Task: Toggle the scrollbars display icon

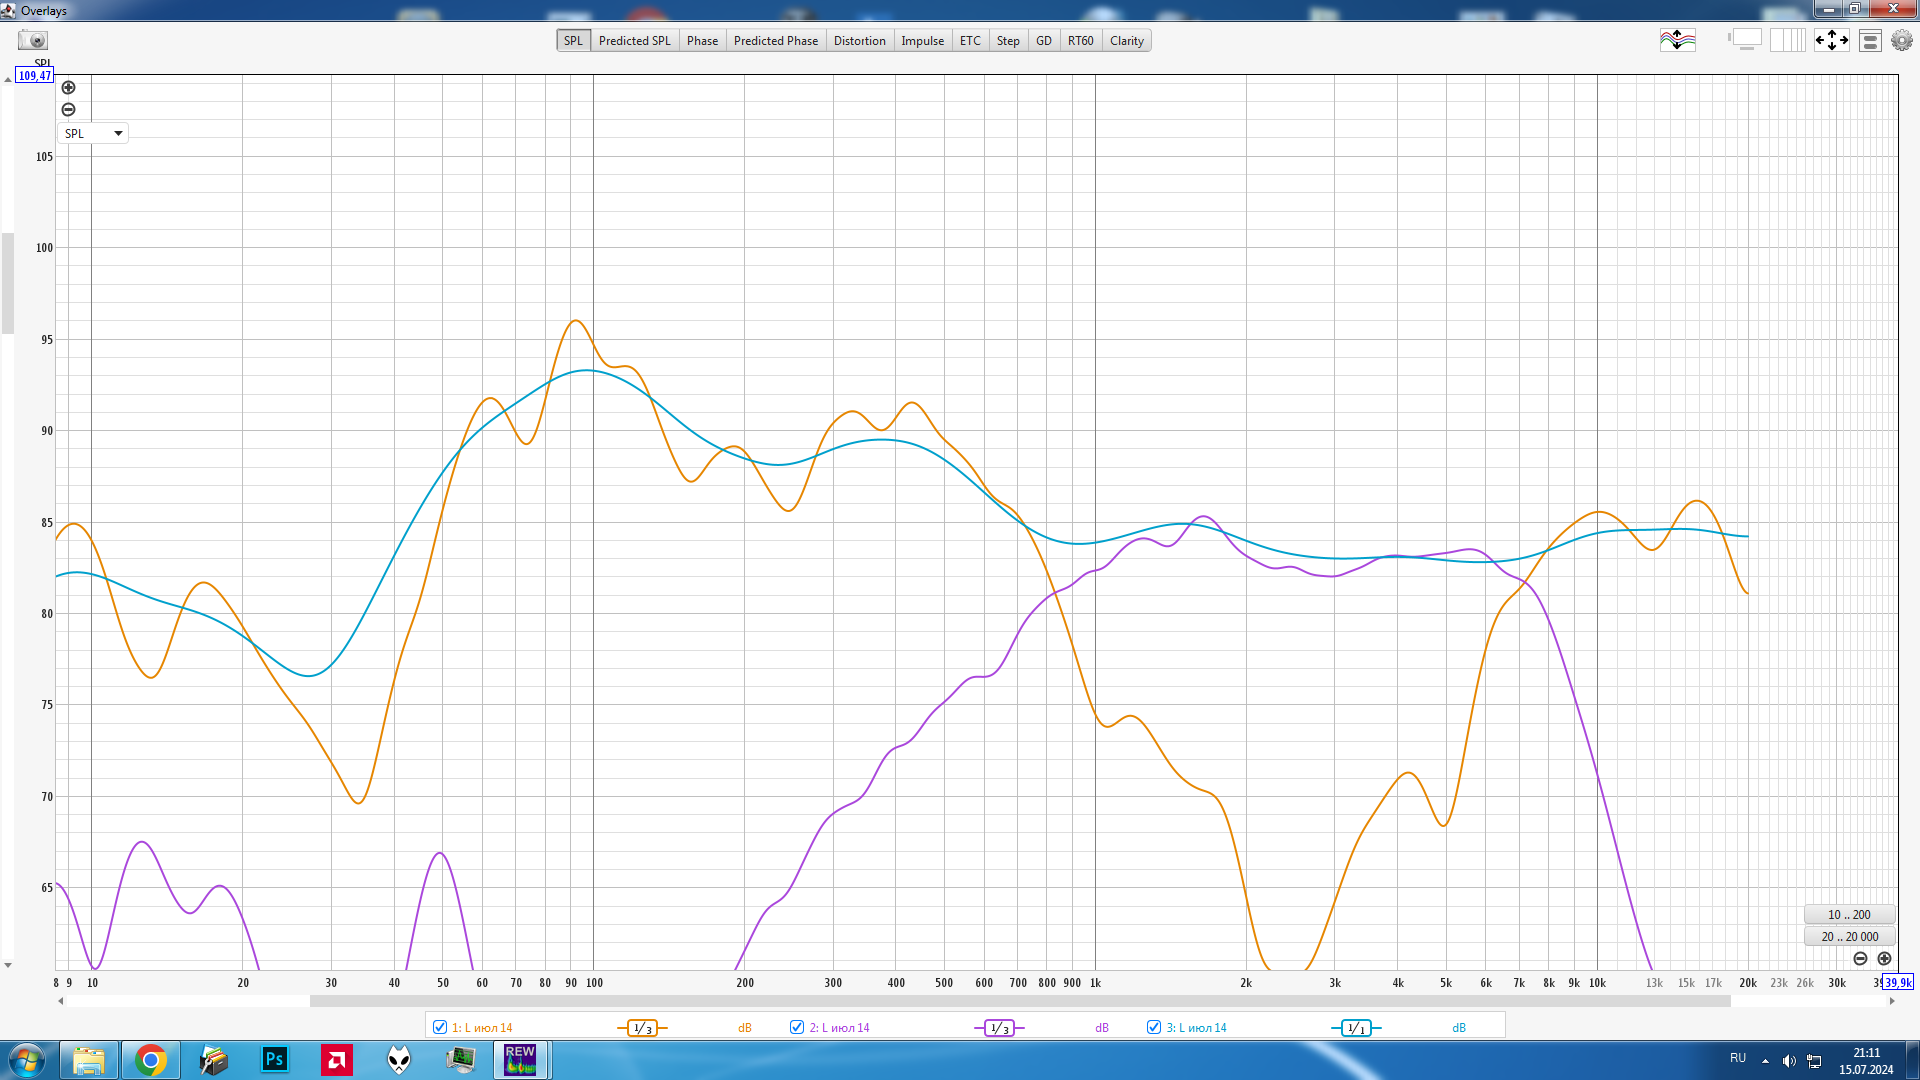Action: tap(1745, 41)
